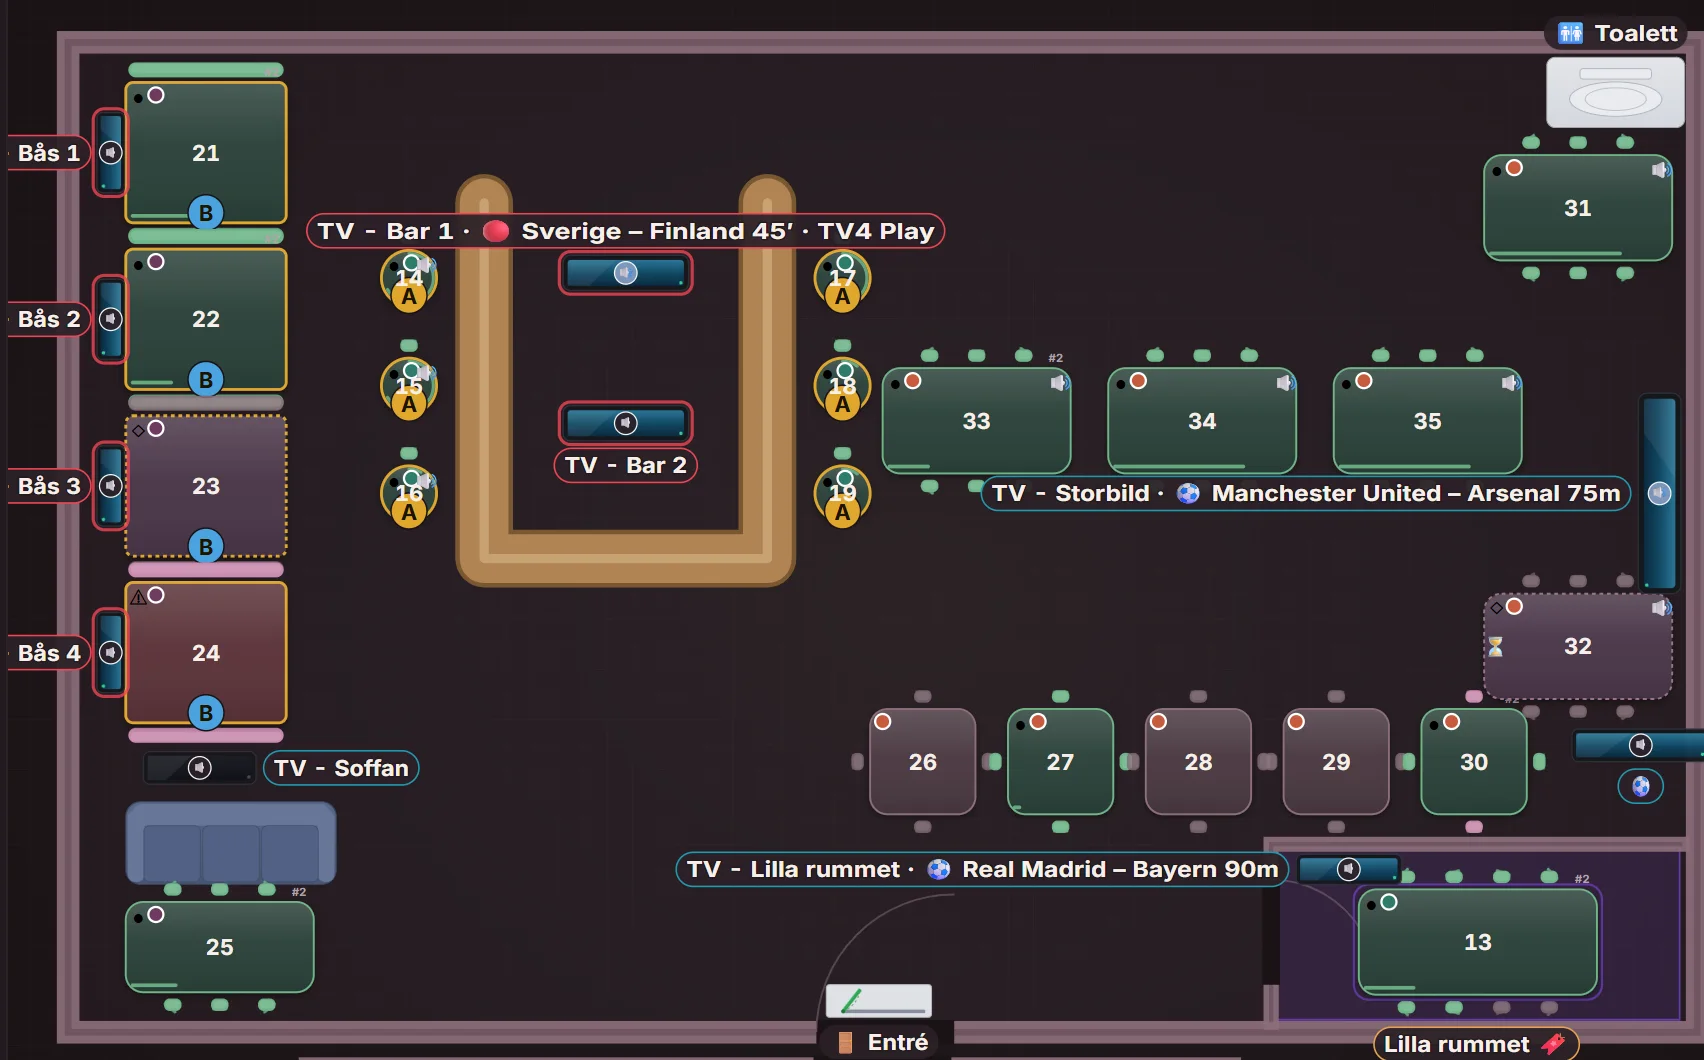Click the Toalett label

pos(1617,33)
